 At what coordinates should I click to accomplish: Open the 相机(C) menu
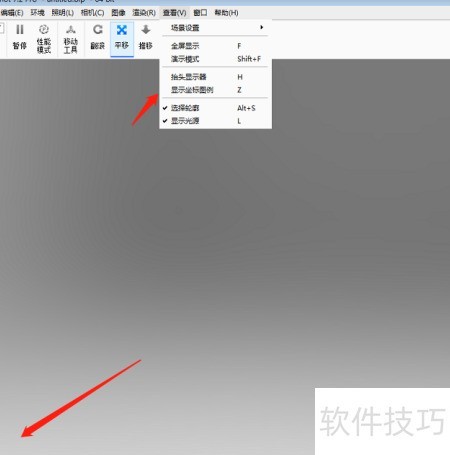(x=92, y=13)
